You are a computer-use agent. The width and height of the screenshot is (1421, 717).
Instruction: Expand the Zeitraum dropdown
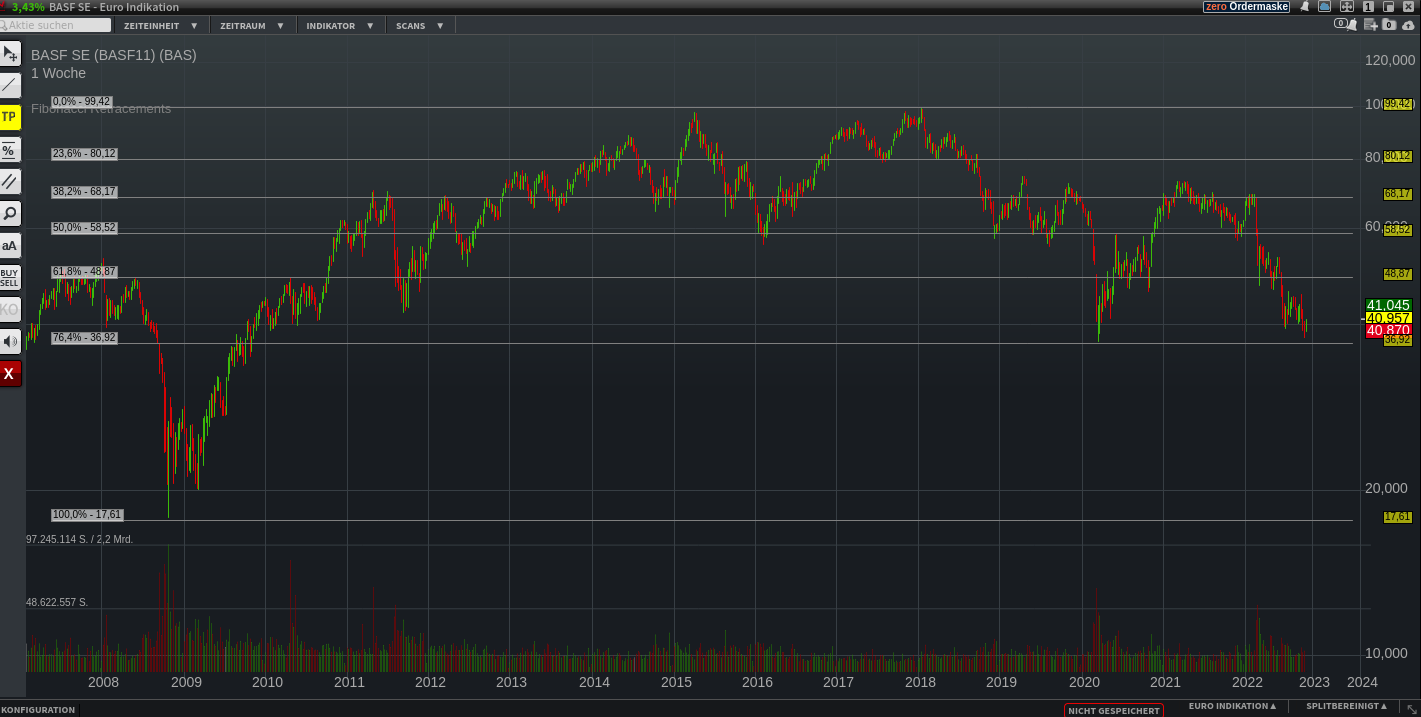tap(252, 26)
